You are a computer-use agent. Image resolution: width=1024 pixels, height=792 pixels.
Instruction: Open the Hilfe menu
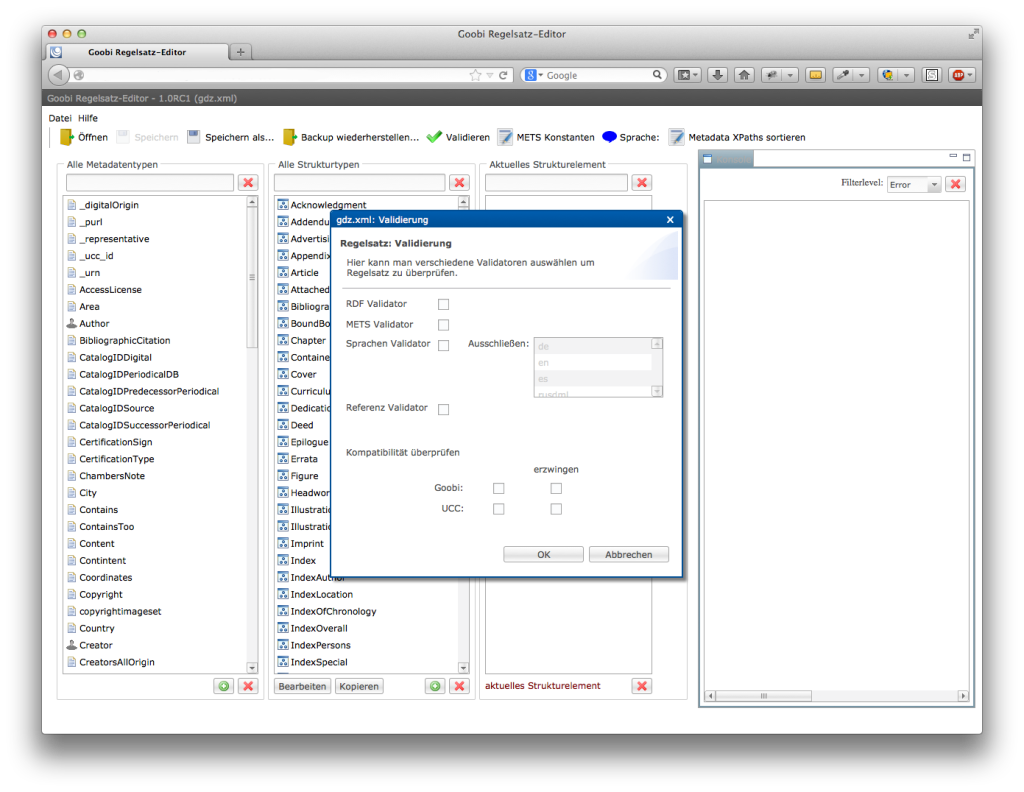88,118
